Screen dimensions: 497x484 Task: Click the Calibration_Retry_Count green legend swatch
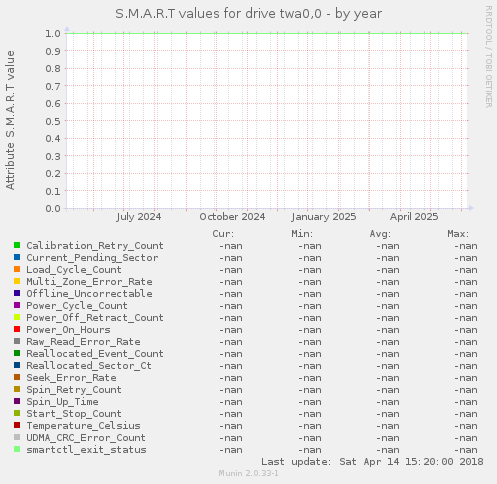17,245
